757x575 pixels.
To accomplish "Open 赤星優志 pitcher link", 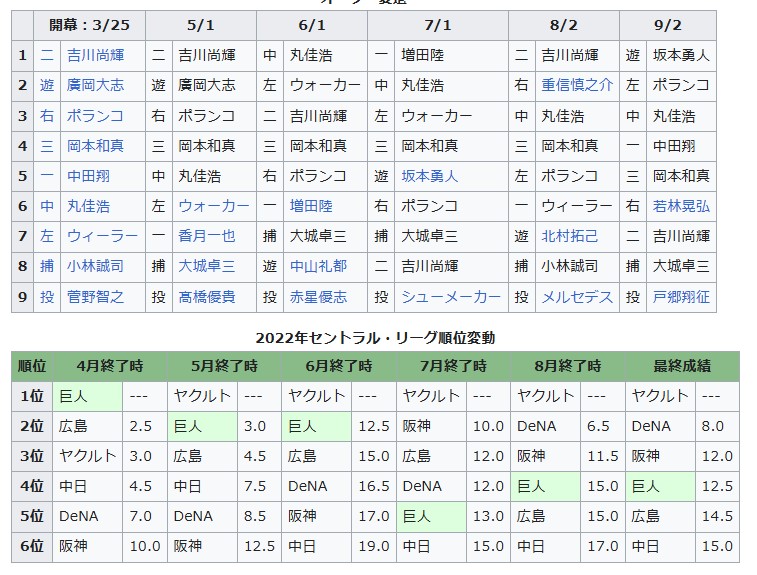I will click(x=318, y=296).
